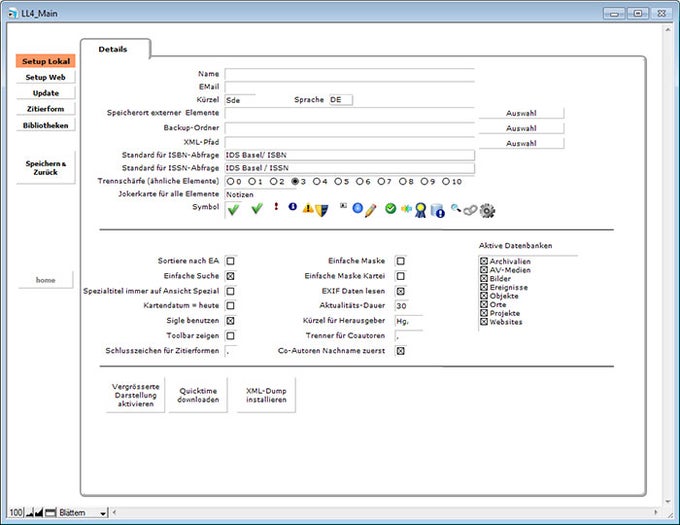The height and width of the screenshot is (525, 680).
Task: Click Auswahl button for XML-Pfad
Action: (521, 143)
